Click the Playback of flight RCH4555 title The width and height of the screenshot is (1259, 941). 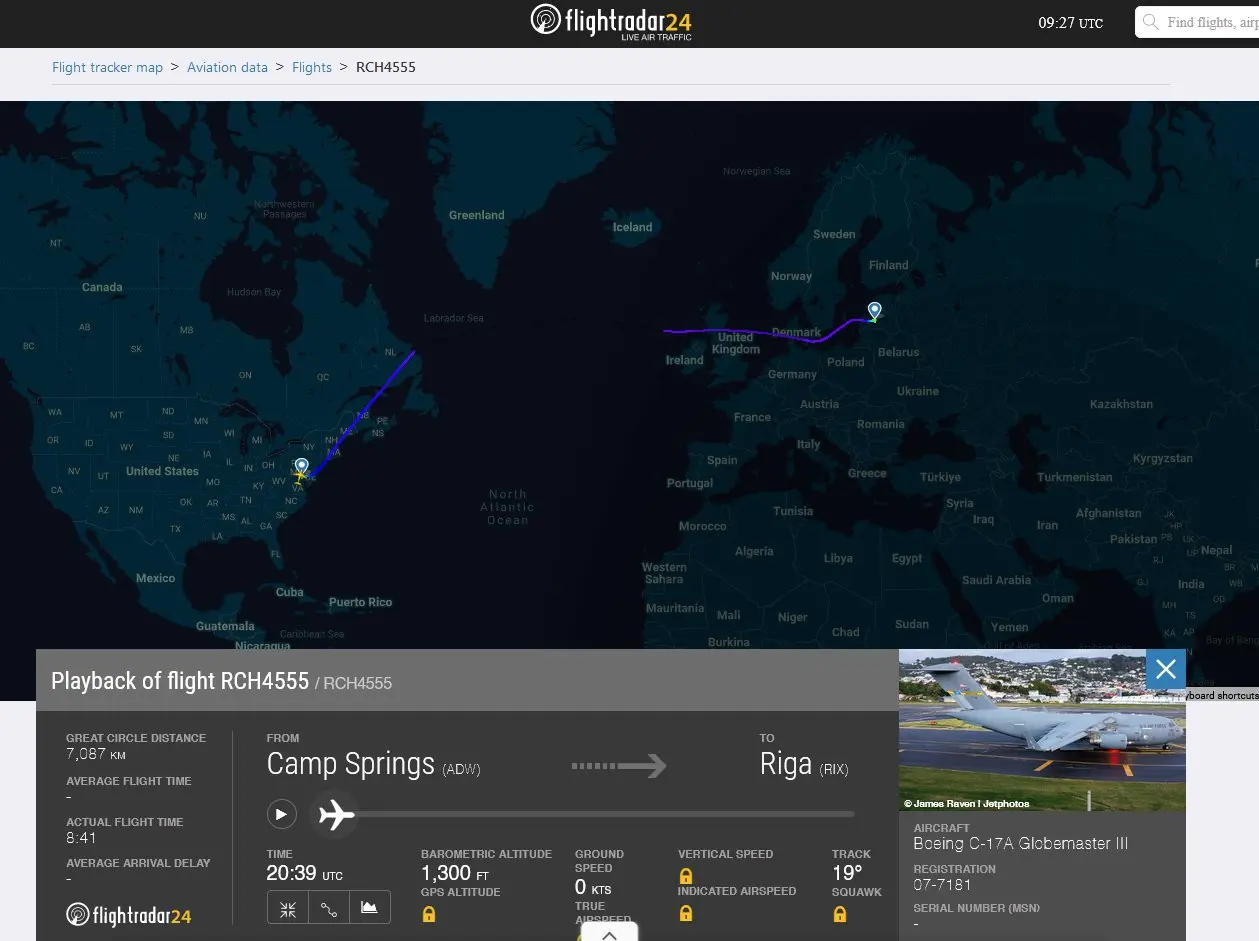(180, 682)
